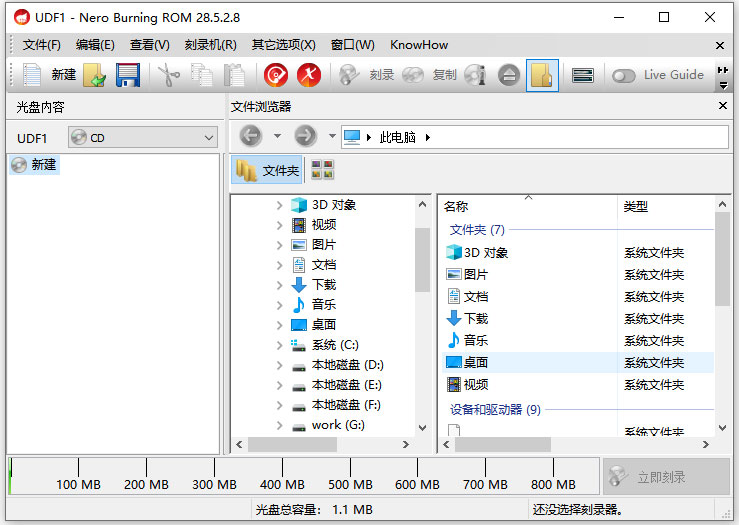Click the 立即刻录 burn now button
739x525 pixels.
coord(665,476)
